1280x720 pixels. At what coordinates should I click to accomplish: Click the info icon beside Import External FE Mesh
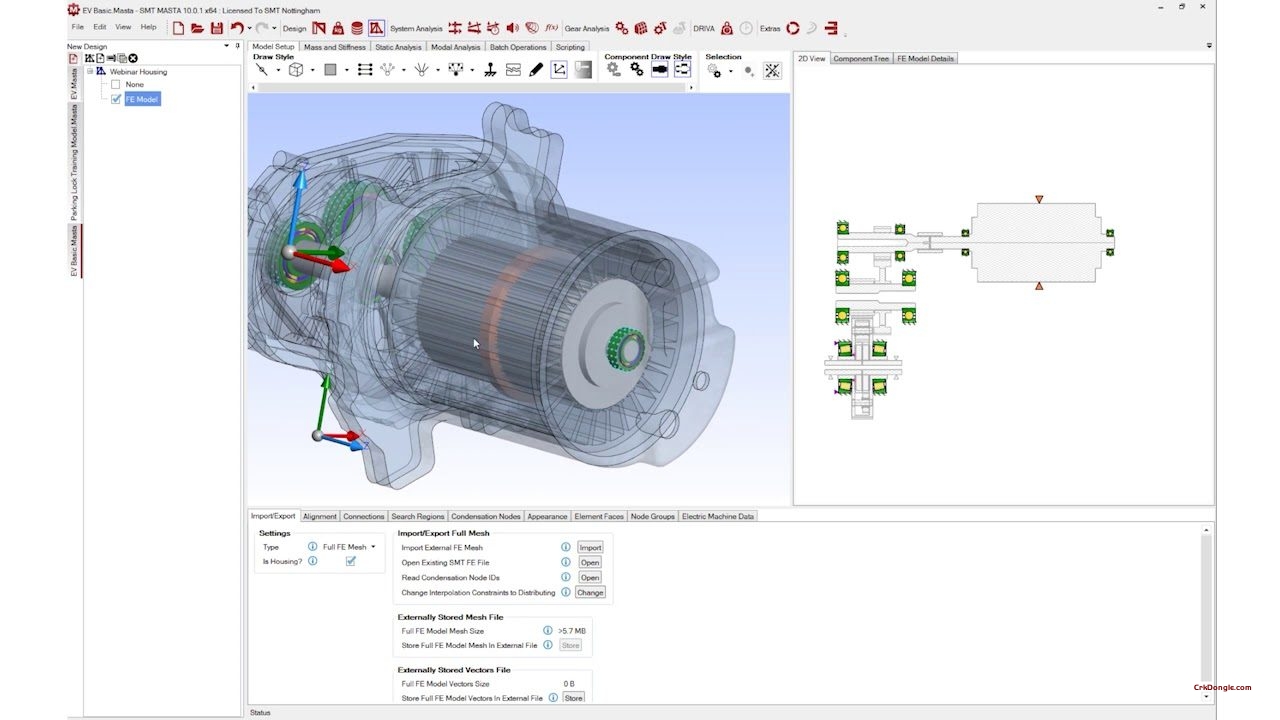tap(566, 547)
